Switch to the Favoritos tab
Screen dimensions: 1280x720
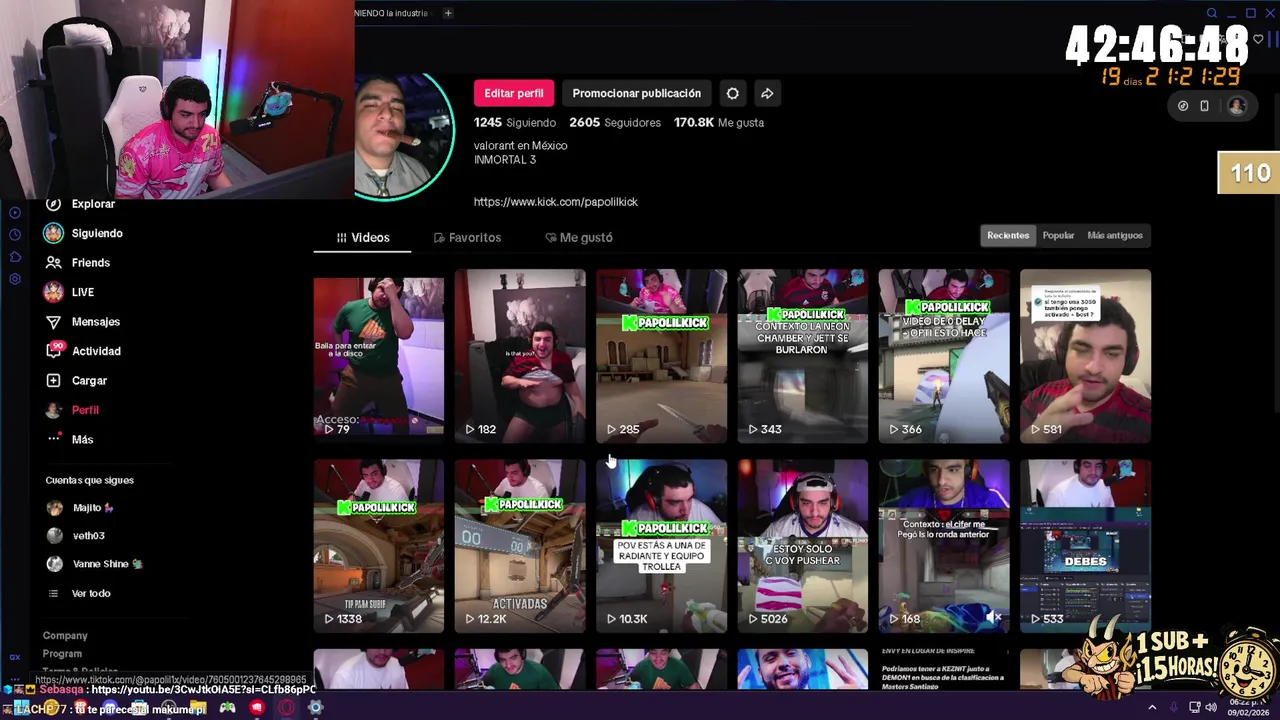point(467,237)
